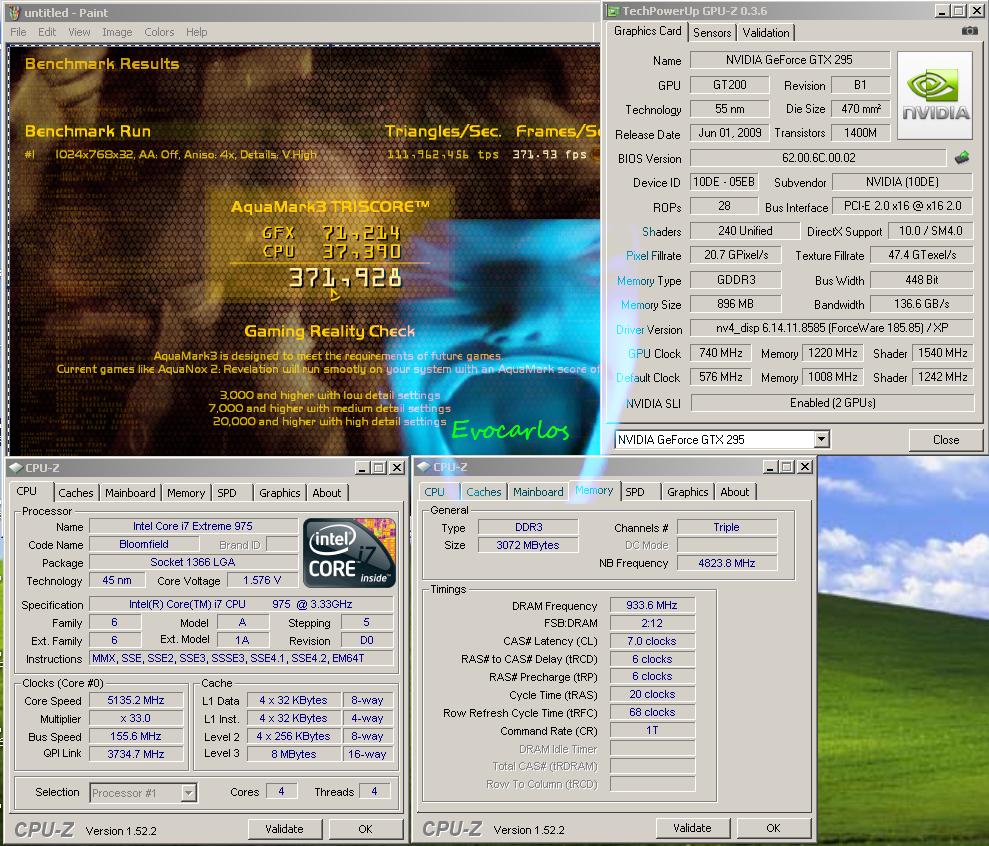989x846 pixels.
Task: Click the CPU name Intel Core i7 Extreme 975
Action: [193, 526]
